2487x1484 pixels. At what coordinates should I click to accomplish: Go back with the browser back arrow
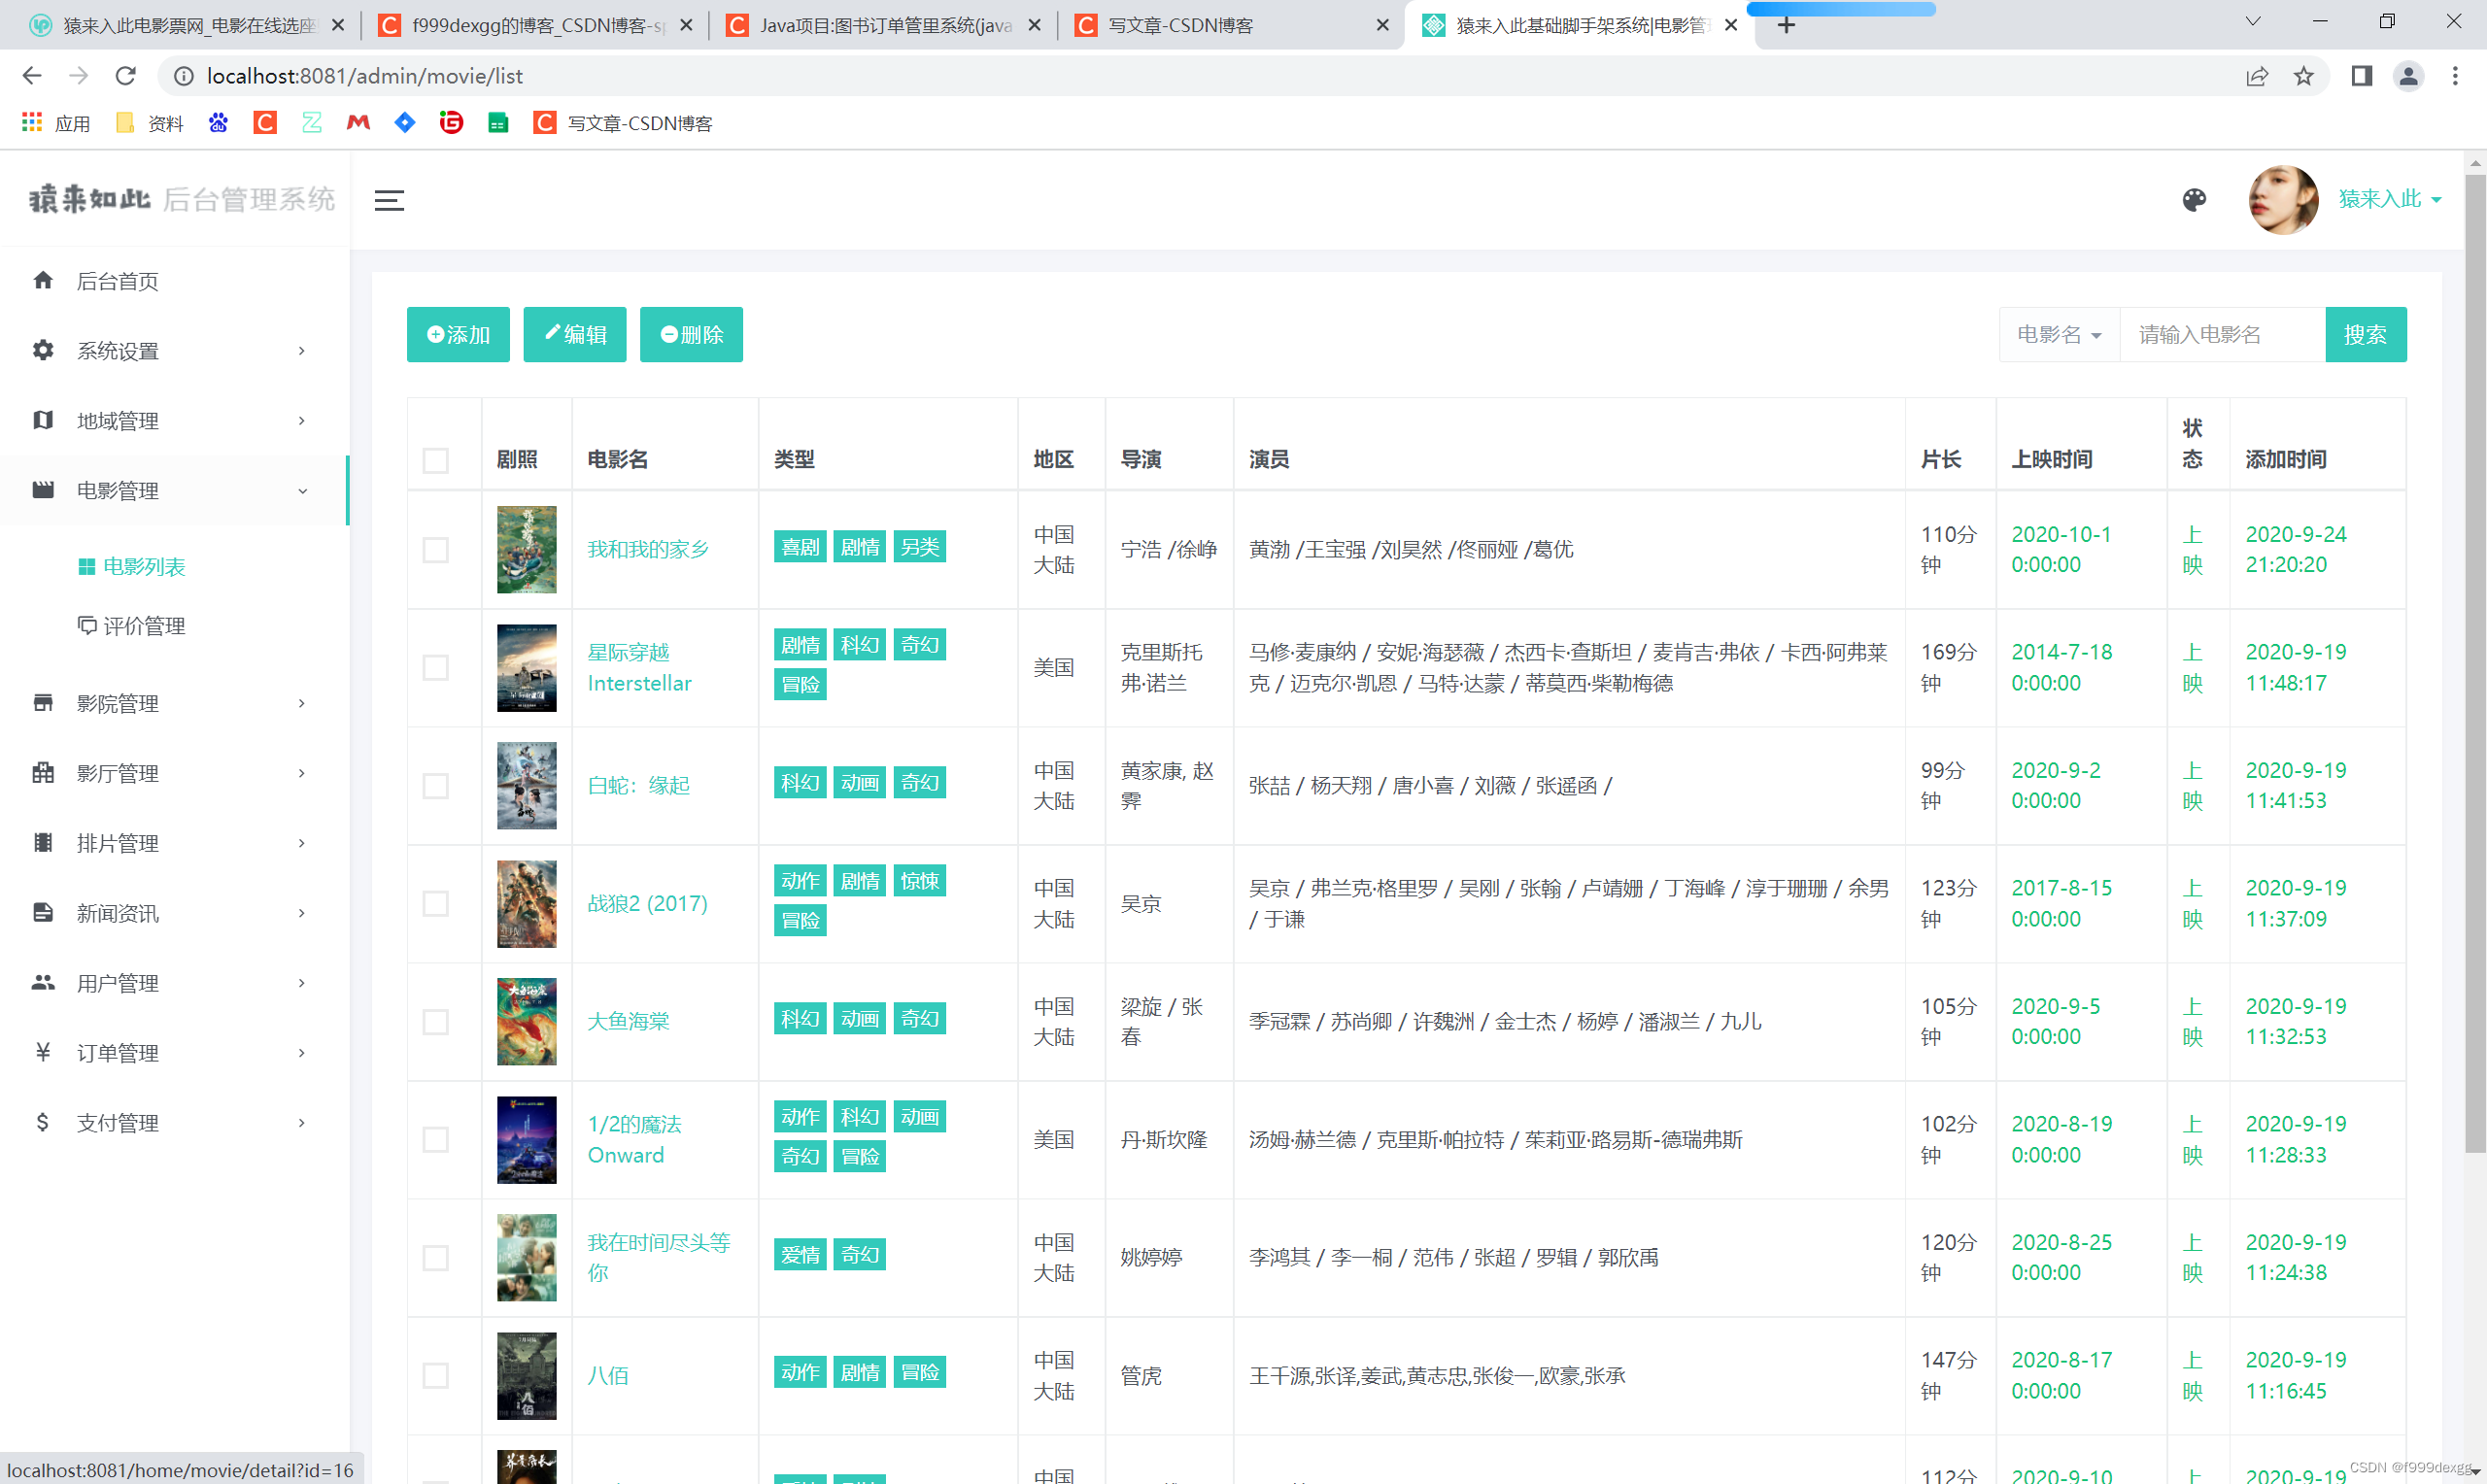(x=32, y=76)
